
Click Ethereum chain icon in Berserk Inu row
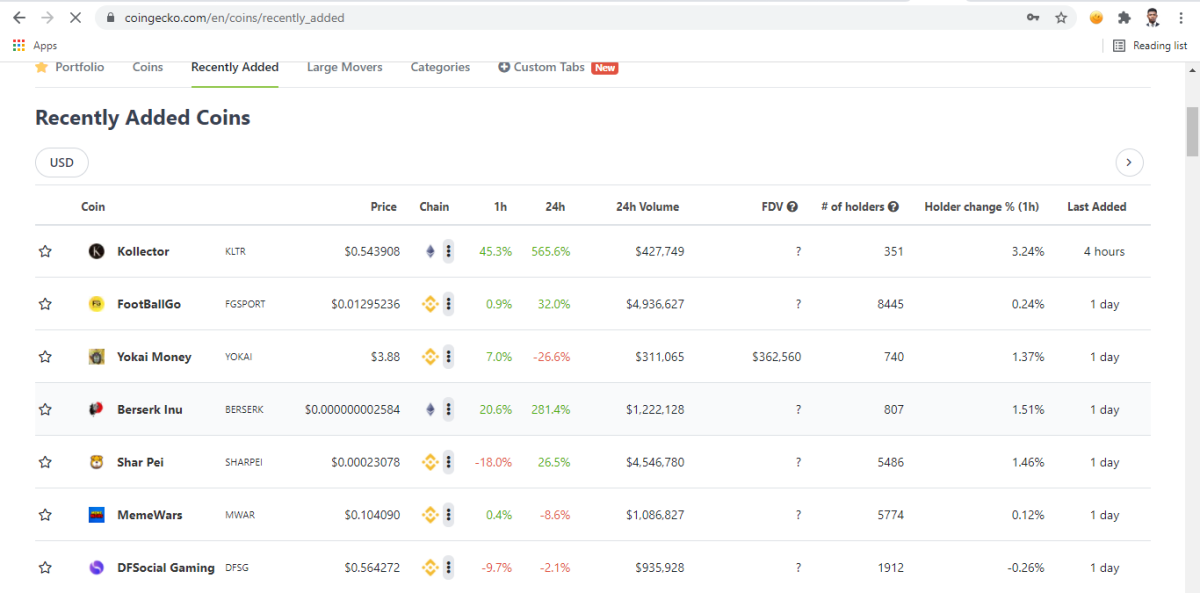(431, 410)
